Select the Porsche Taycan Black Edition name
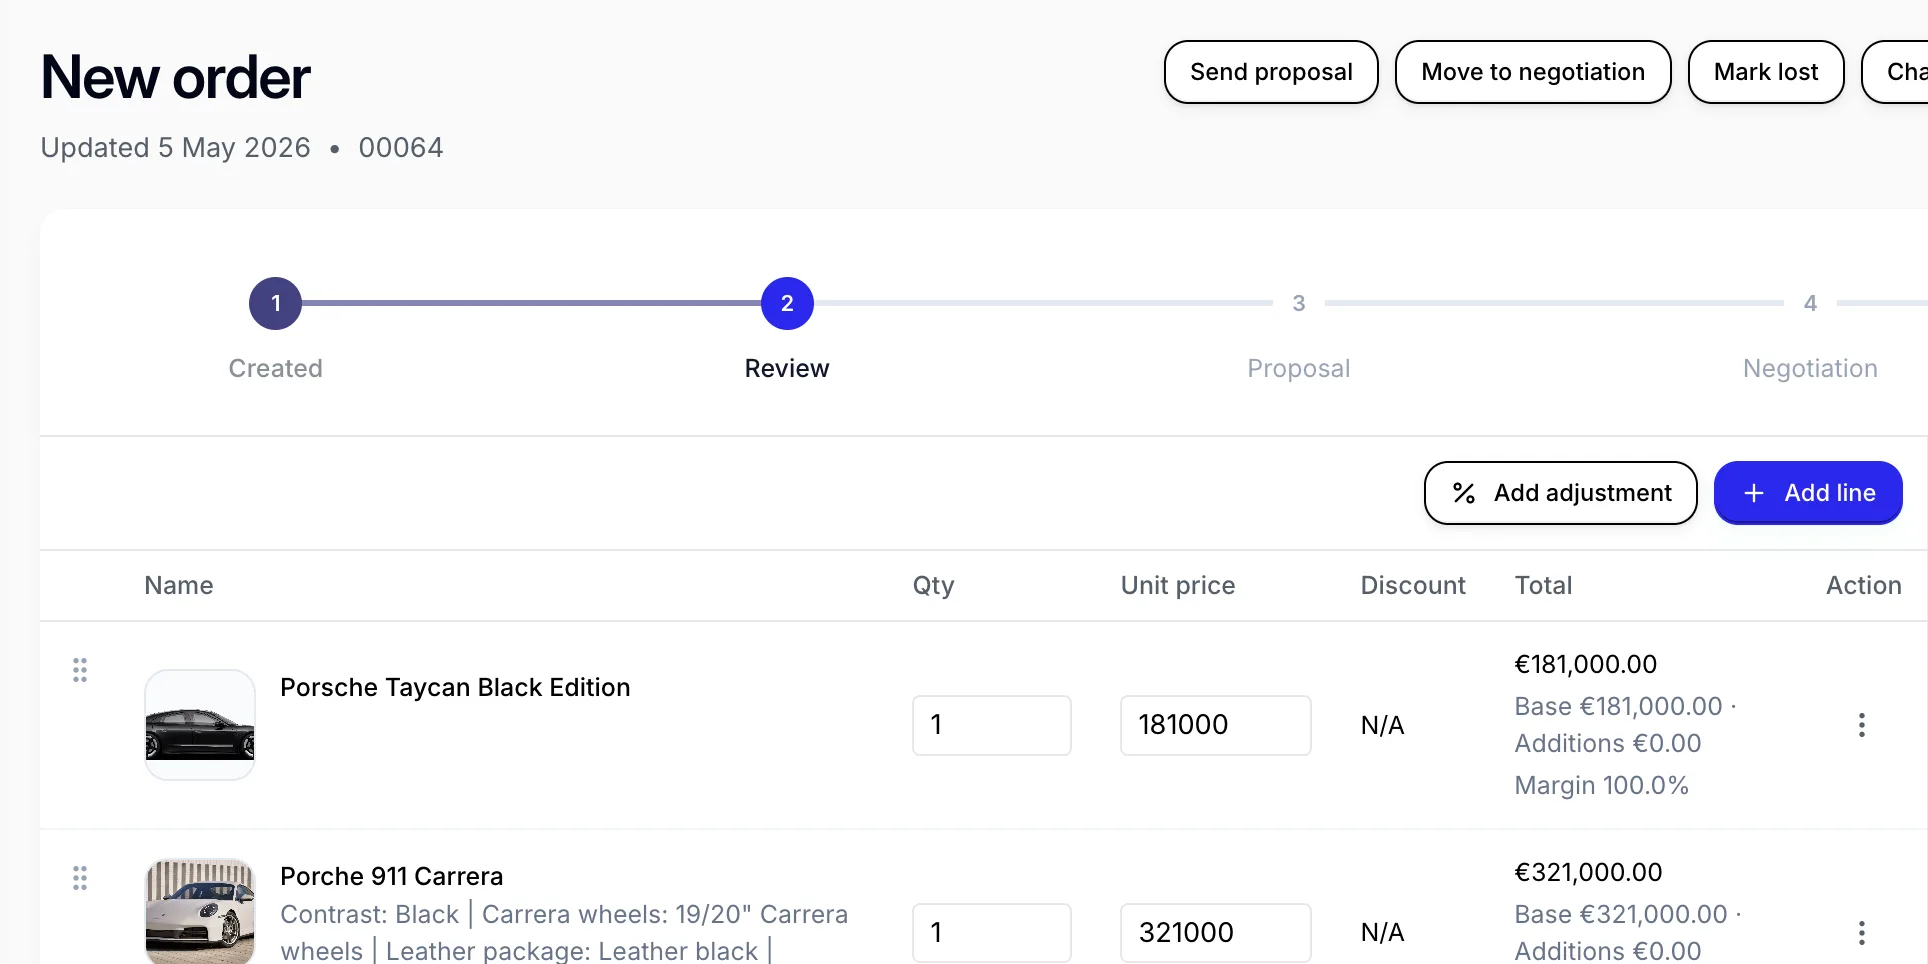This screenshot has width=1928, height=964. (x=455, y=688)
